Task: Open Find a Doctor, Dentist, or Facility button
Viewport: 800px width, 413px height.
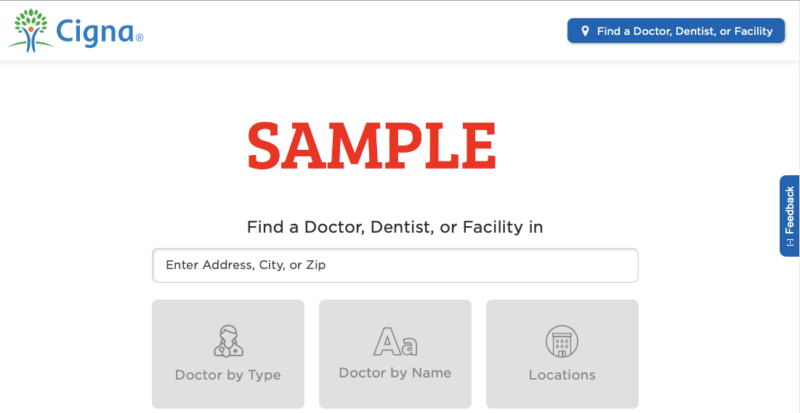Action: coord(676,31)
